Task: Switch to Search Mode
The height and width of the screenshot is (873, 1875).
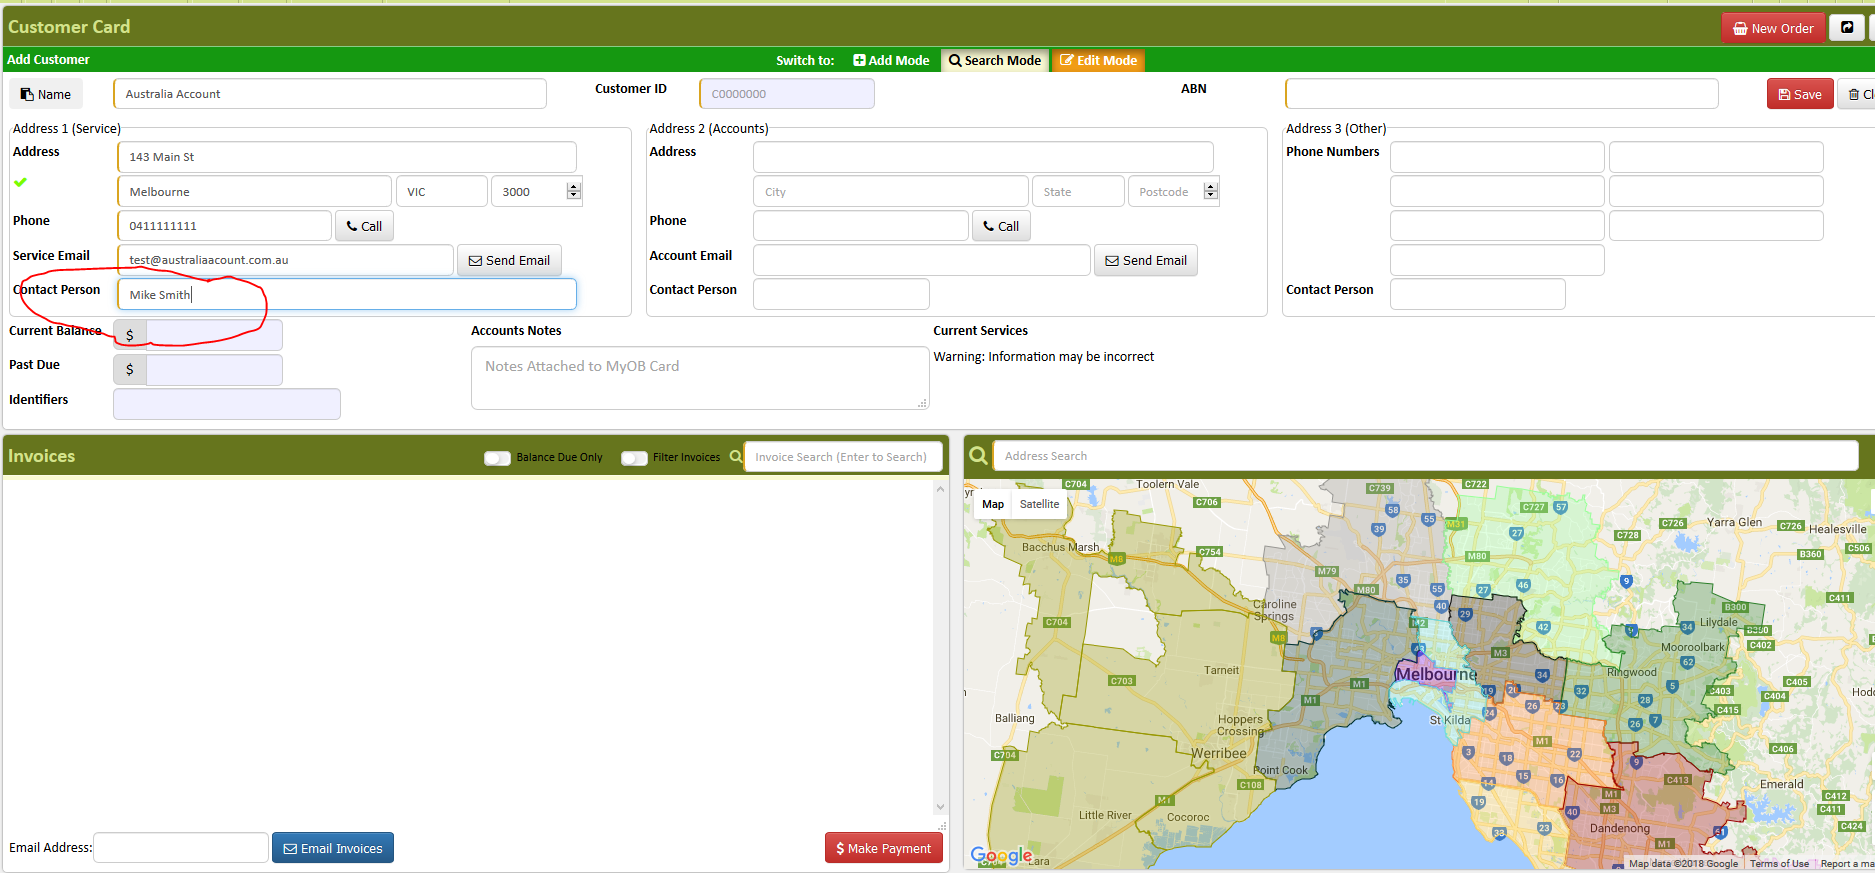Action: (x=995, y=60)
